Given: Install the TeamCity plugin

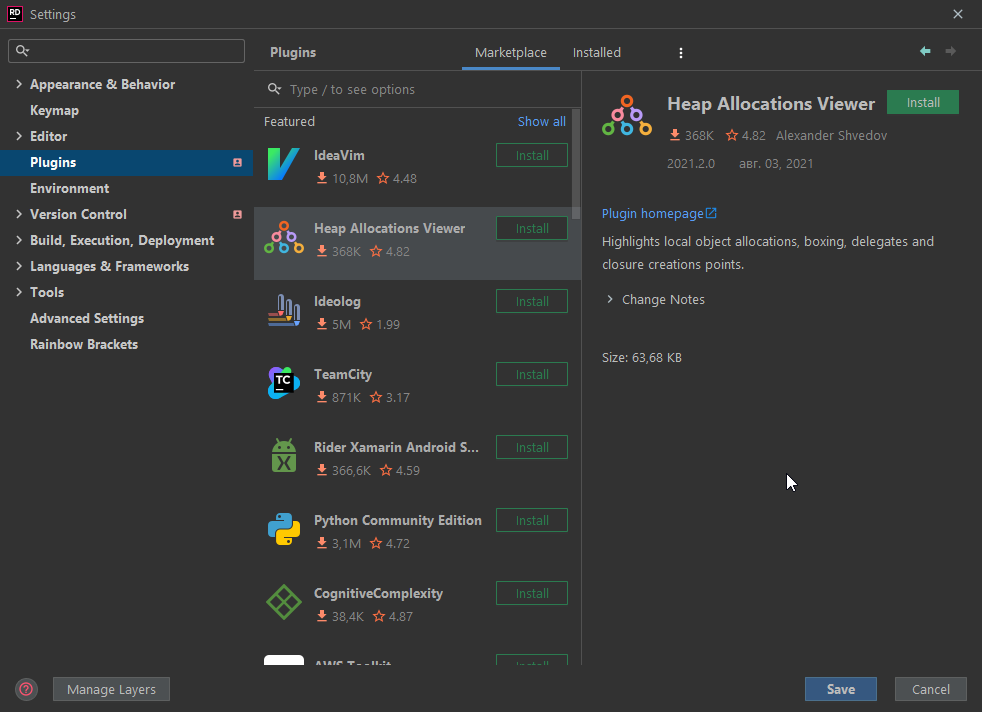Looking at the screenshot, I should (x=532, y=374).
